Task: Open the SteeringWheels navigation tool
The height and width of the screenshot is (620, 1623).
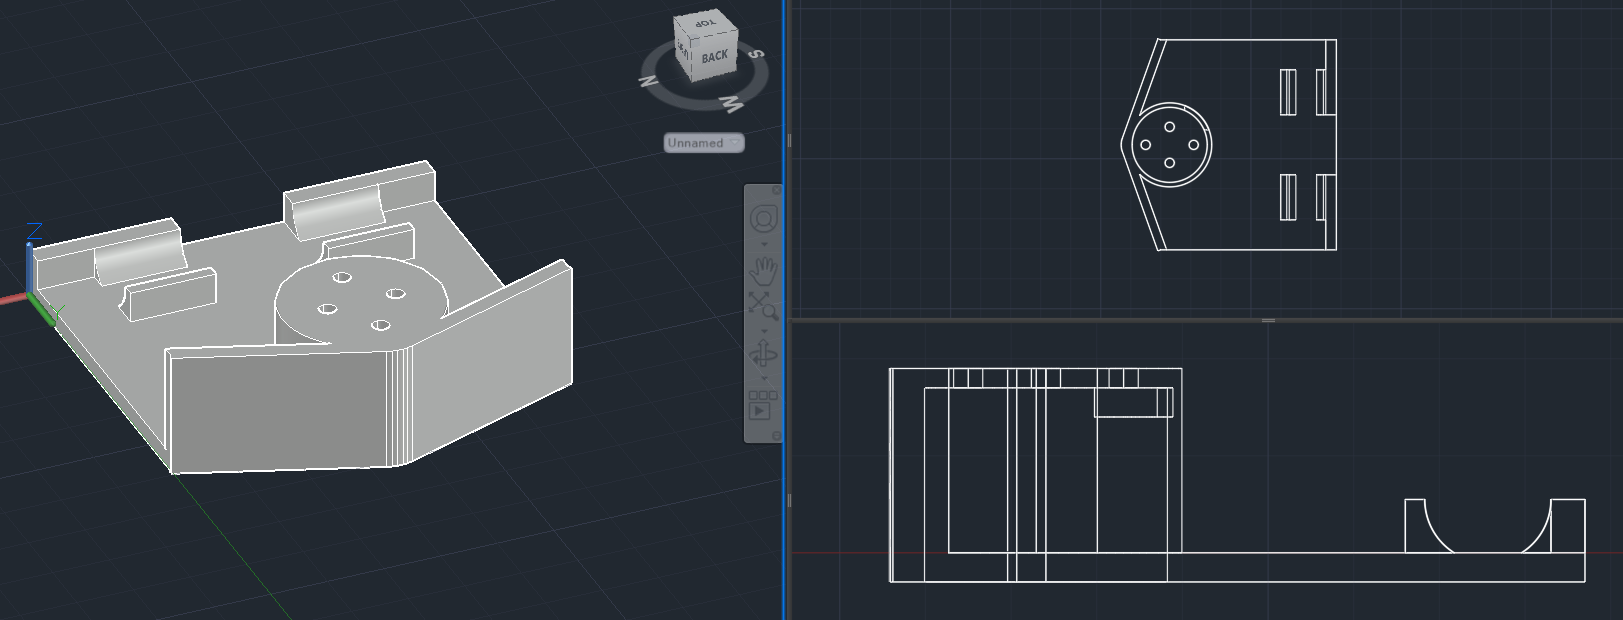Action: (x=764, y=219)
